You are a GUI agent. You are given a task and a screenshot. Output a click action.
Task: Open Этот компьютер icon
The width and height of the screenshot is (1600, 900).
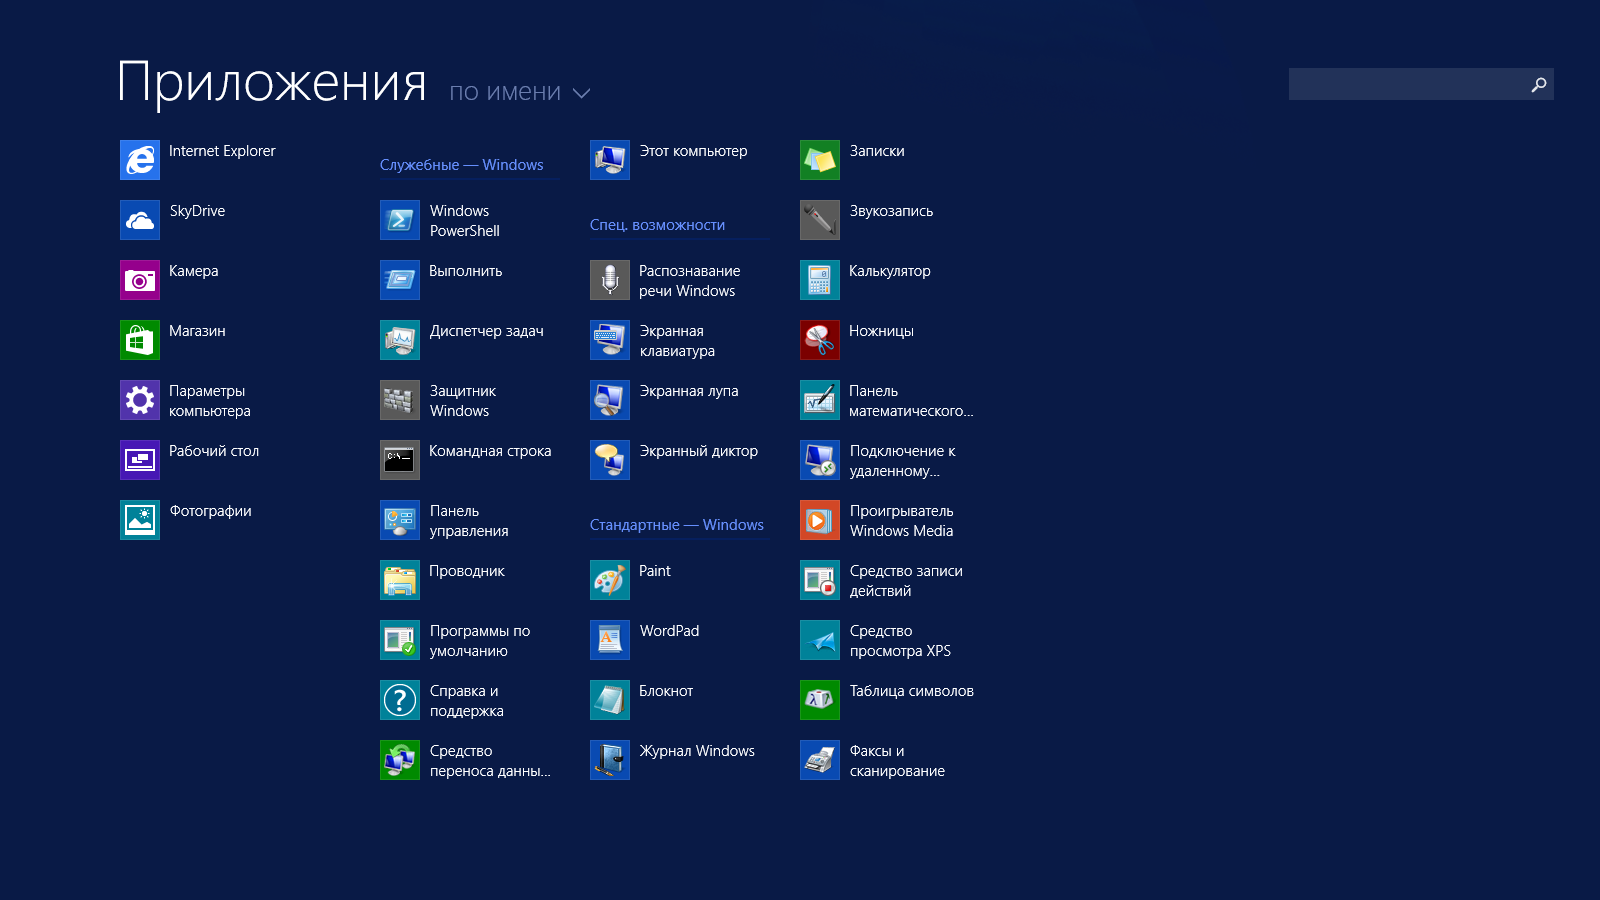click(x=610, y=160)
